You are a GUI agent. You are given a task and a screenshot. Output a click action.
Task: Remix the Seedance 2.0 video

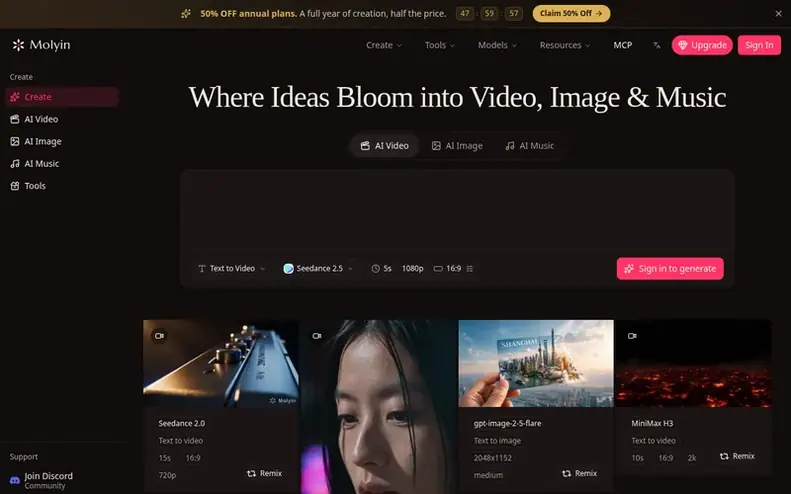(x=264, y=473)
